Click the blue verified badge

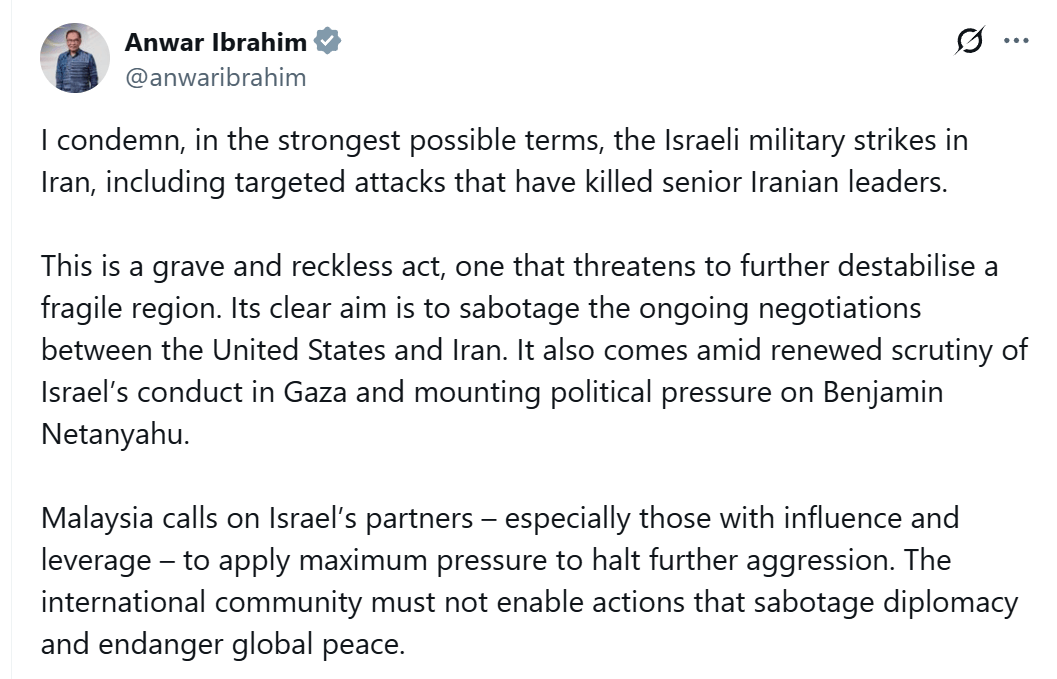[327, 42]
